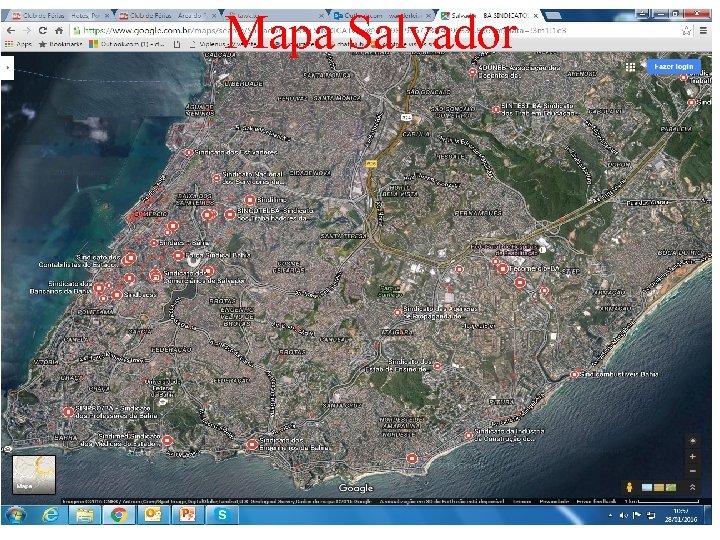Click the SINDOTELBA marker pin
Image resolution: width=720 pixels, height=540 pixels.
pyautogui.click(x=230, y=214)
